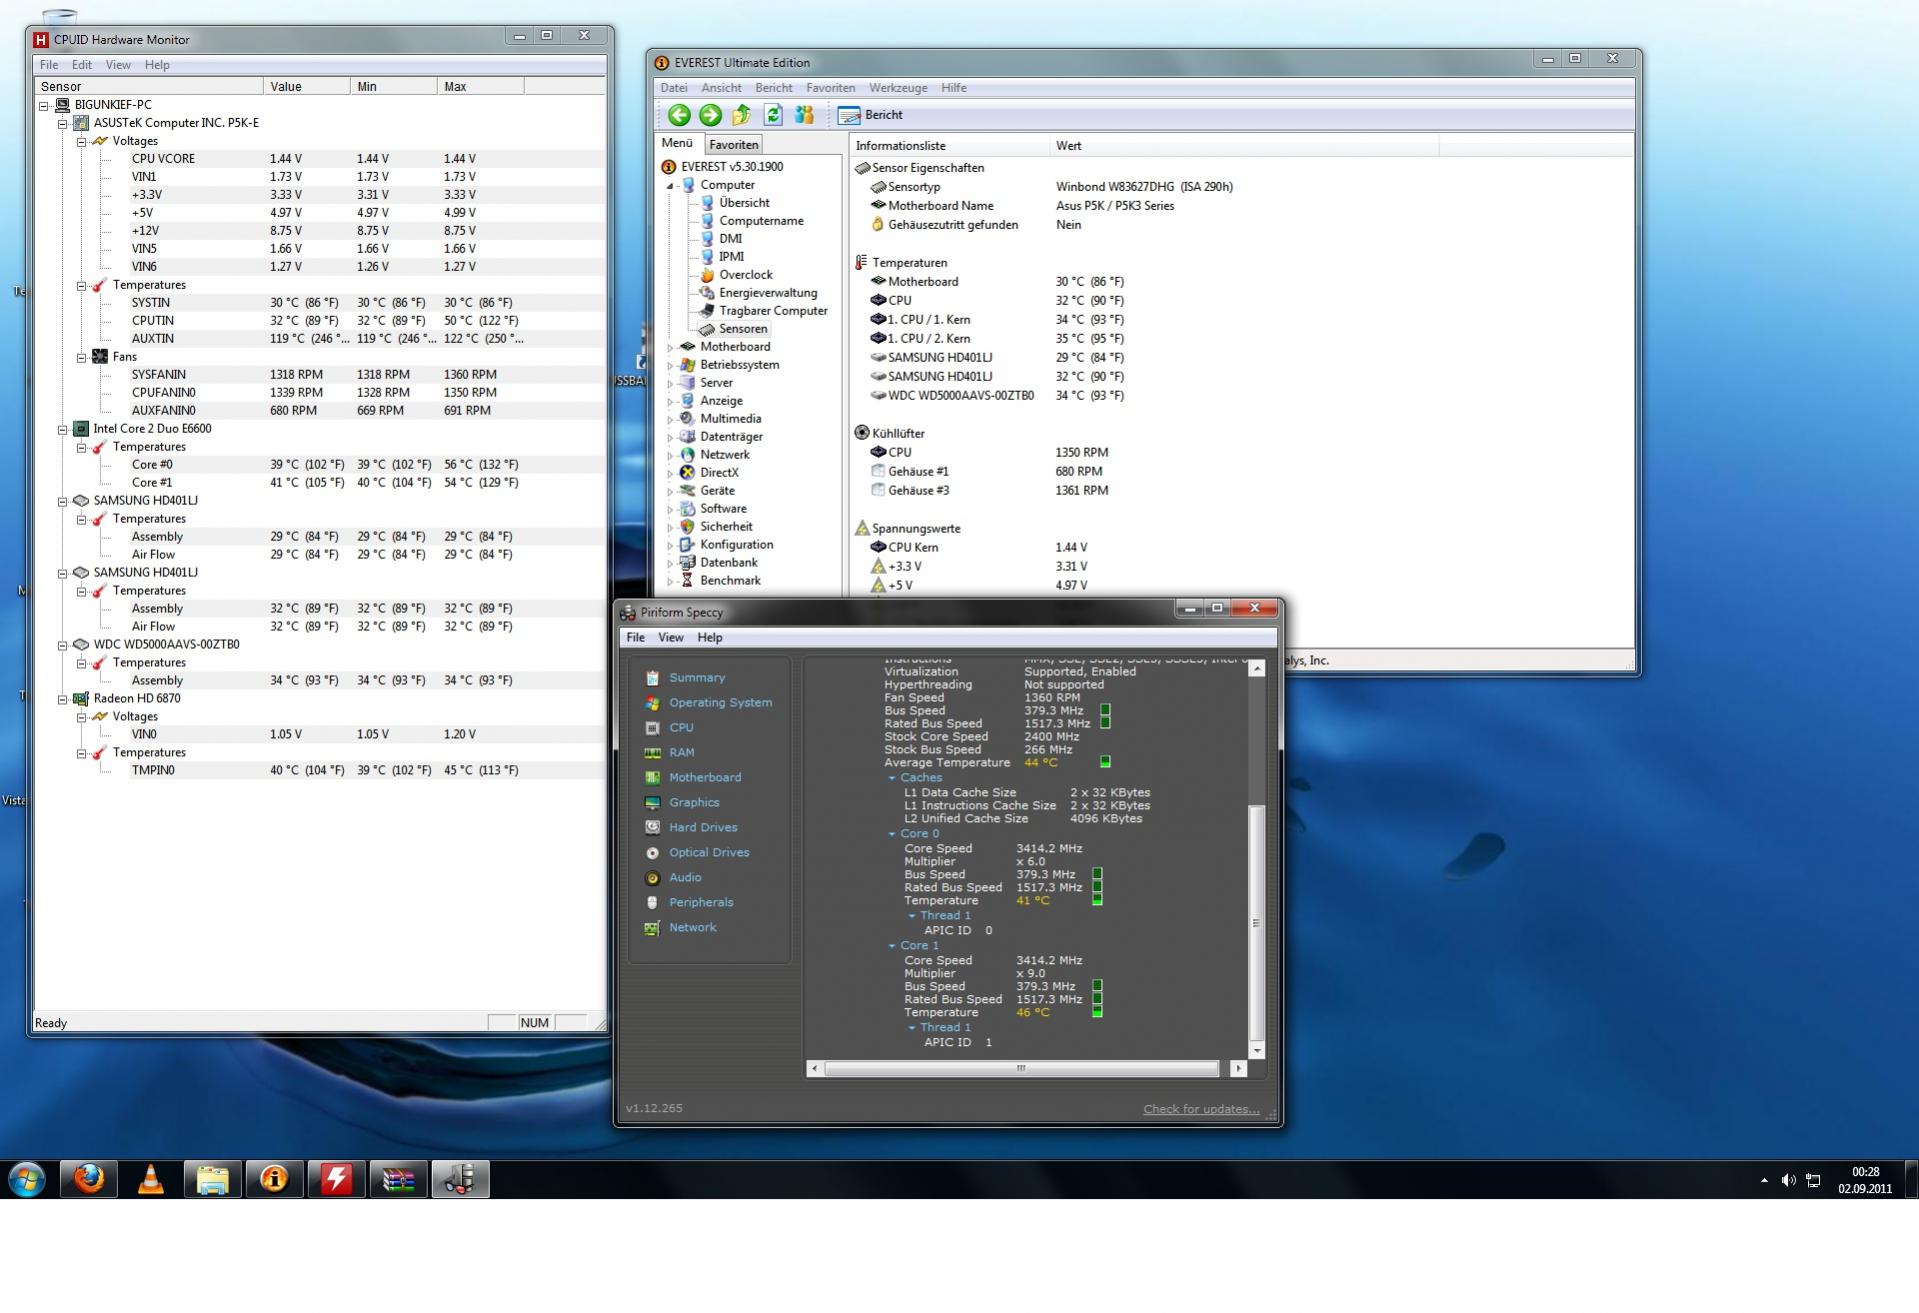Click the volume icon in system tray
This screenshot has width=1919, height=1313.
tap(1788, 1181)
